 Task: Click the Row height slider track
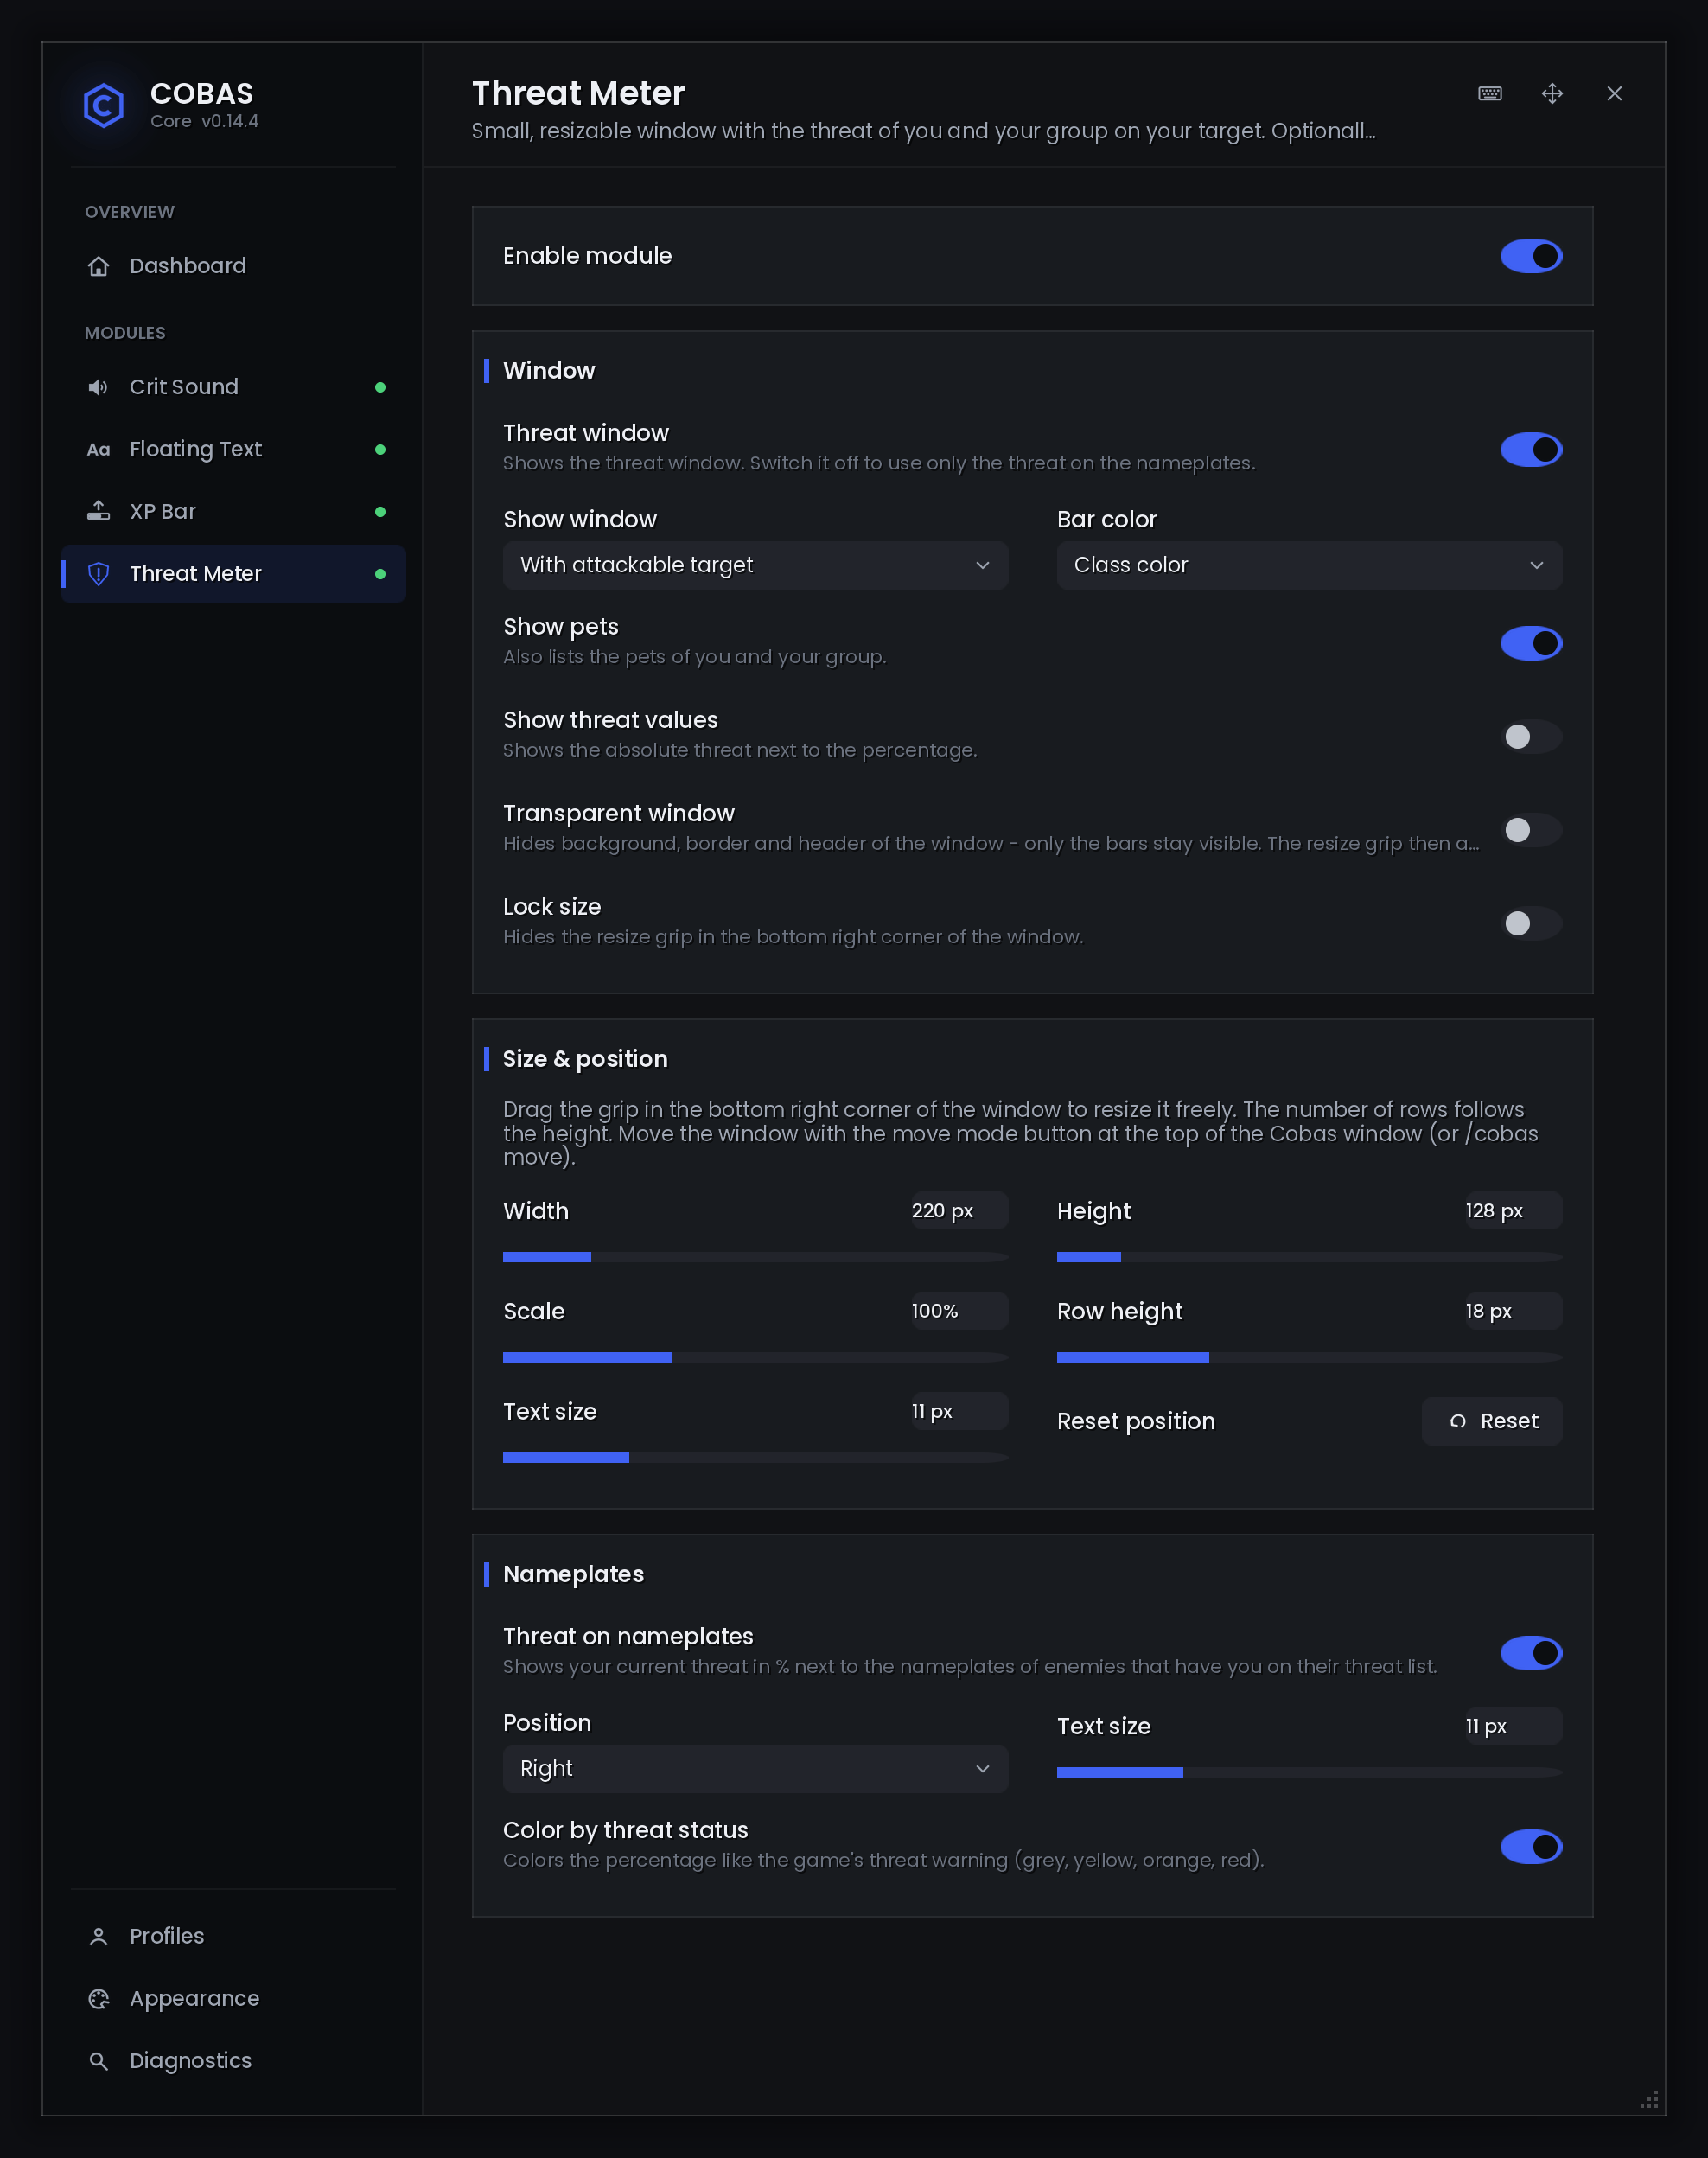coord(1309,1357)
